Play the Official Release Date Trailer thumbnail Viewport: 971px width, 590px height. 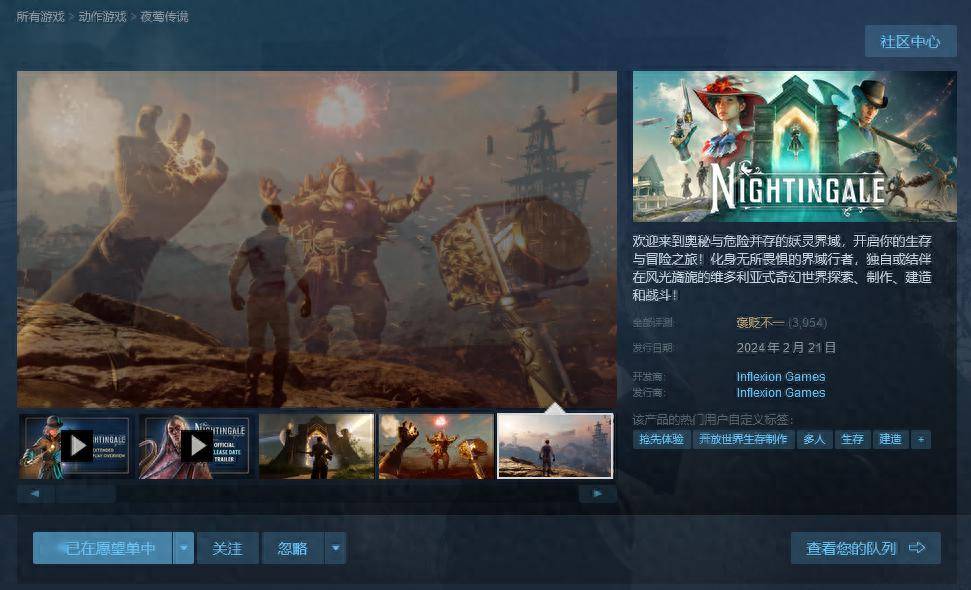coord(197,446)
